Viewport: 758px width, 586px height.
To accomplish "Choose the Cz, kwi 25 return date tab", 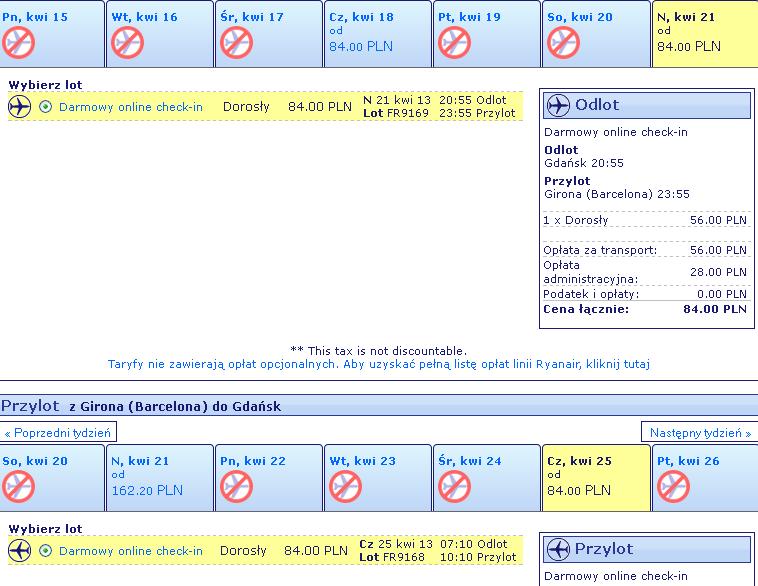I will click(596, 478).
